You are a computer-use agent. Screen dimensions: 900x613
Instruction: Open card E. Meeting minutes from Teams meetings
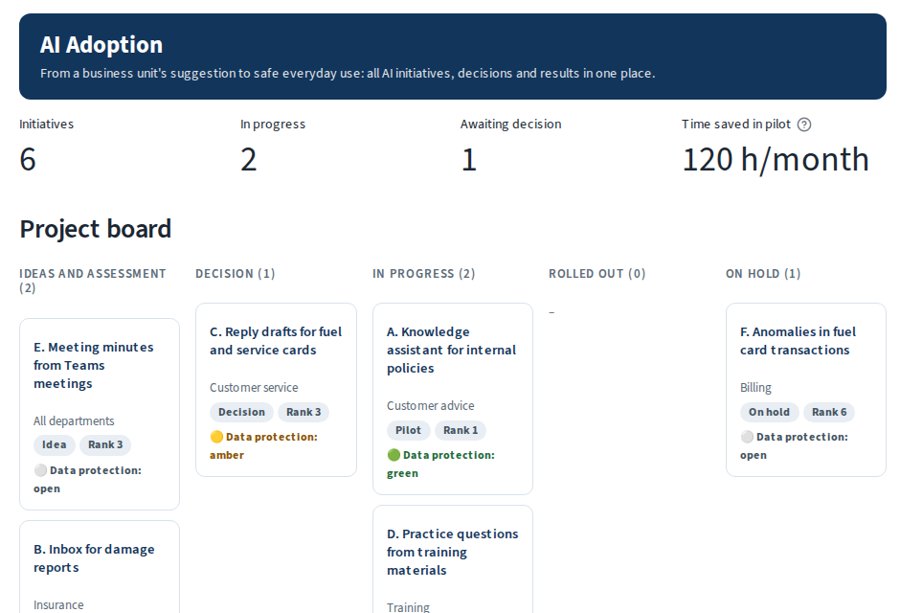click(x=99, y=414)
